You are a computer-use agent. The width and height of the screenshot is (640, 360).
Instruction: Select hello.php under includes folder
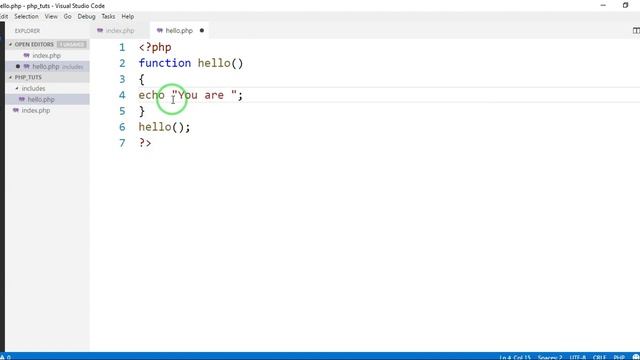(47, 100)
